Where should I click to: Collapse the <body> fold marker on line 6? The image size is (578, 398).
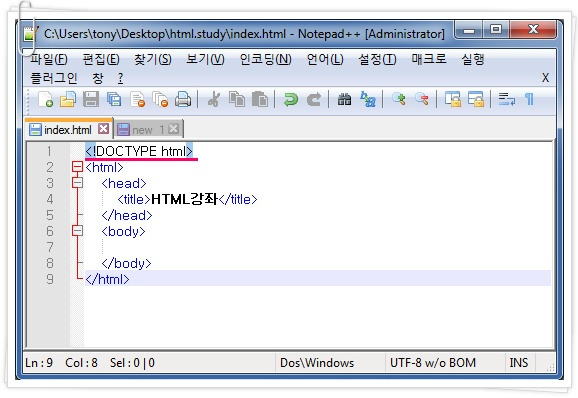77,231
